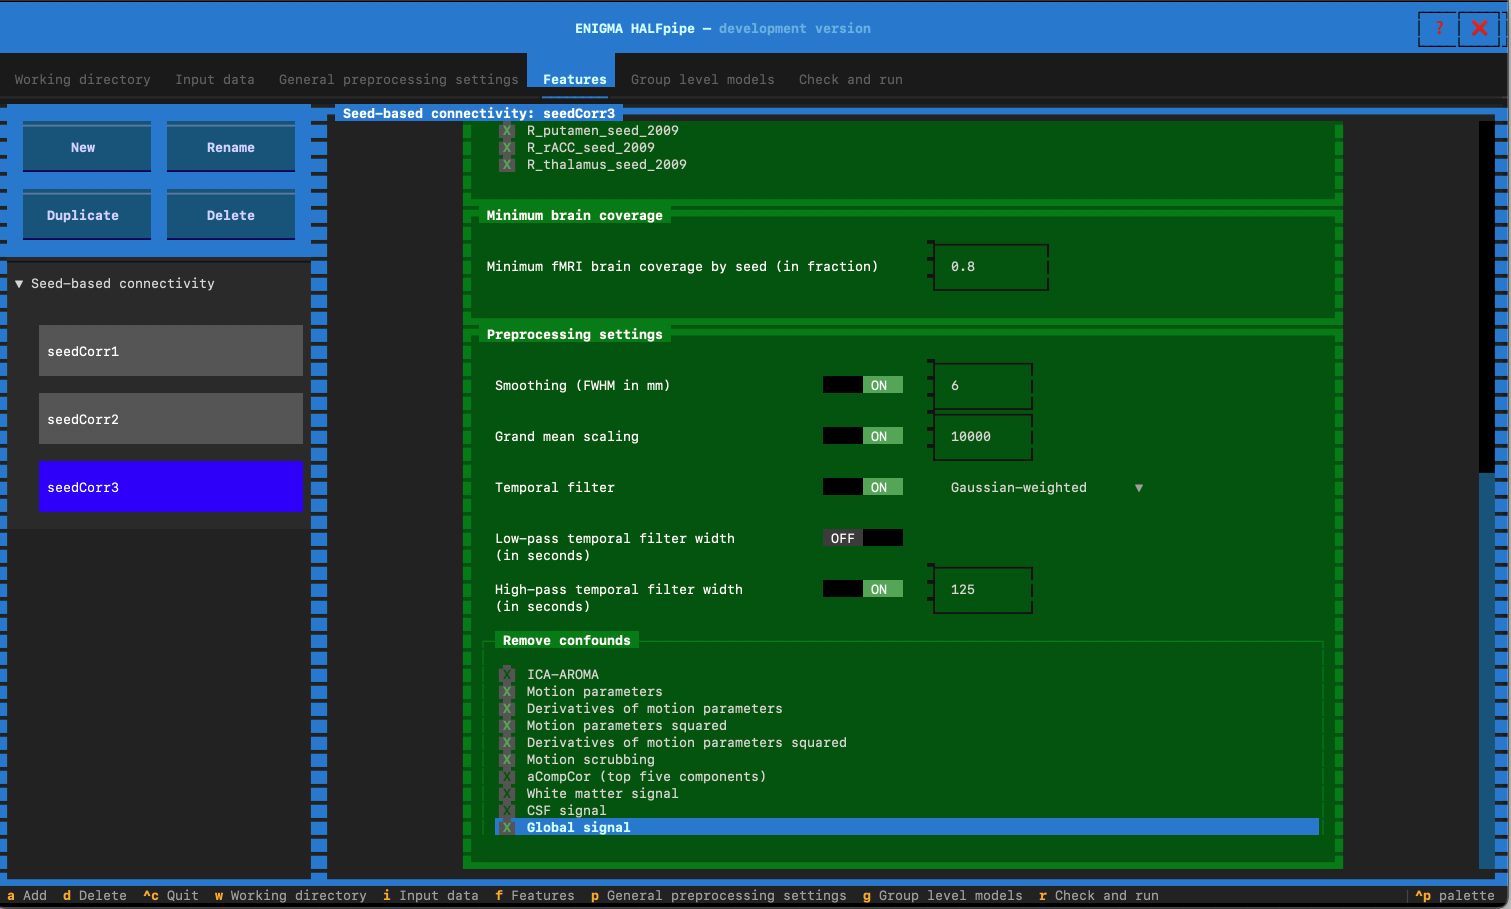Open the Group level models tab
Screen dimensions: 1511x909
(x=703, y=79)
